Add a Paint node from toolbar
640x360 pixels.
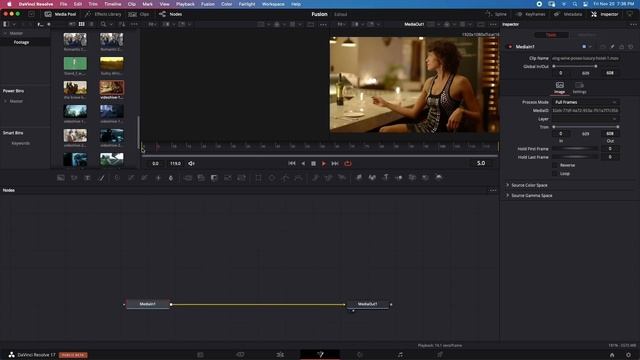tap(101, 178)
